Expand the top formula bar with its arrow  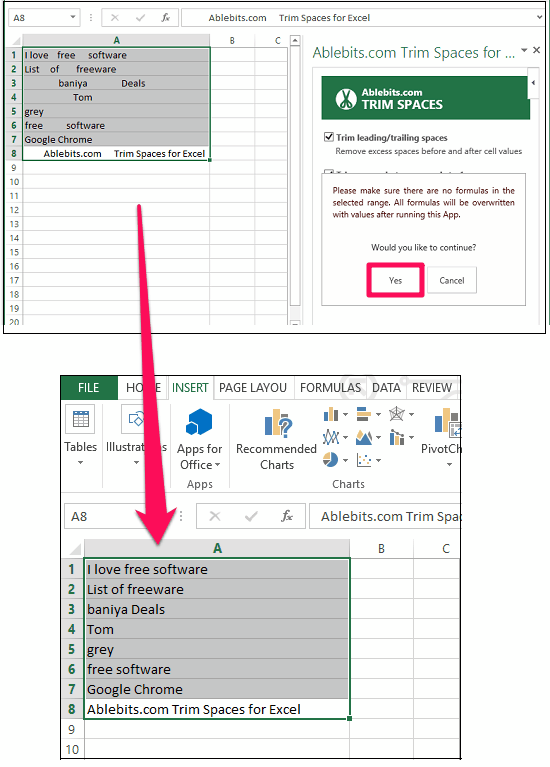coord(539,17)
